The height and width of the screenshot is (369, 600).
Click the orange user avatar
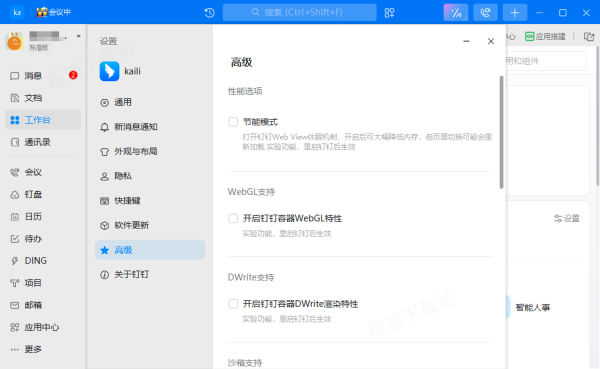15,41
